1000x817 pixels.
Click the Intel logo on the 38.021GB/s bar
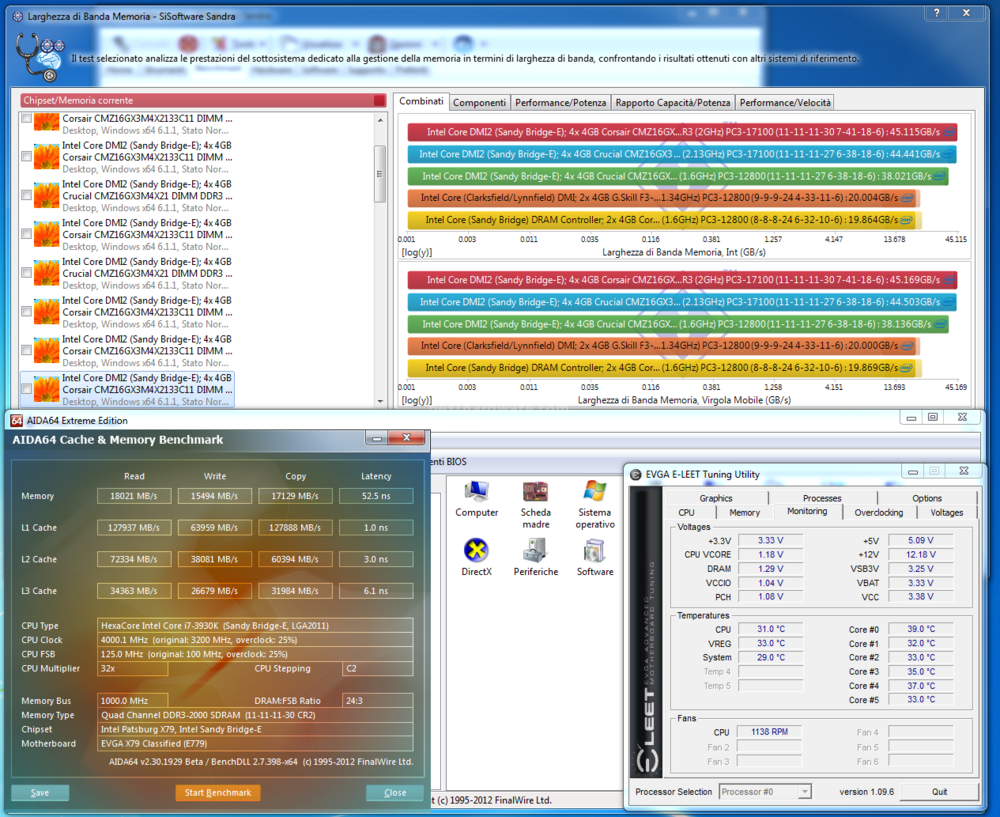[939, 176]
